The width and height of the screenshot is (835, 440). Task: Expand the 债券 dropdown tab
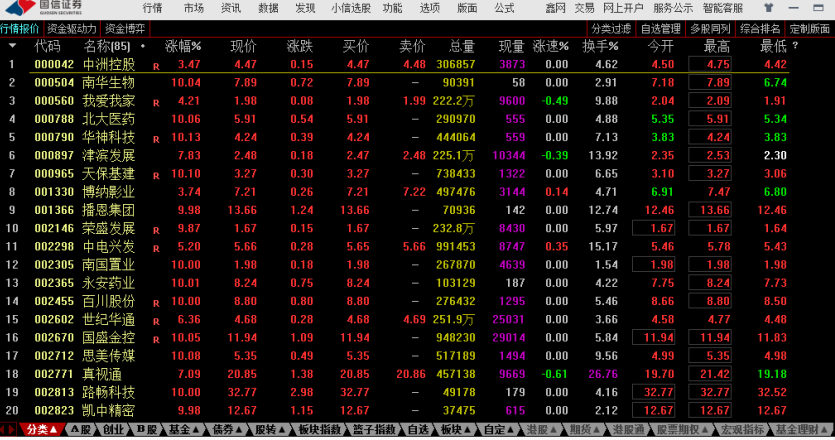click(x=227, y=429)
